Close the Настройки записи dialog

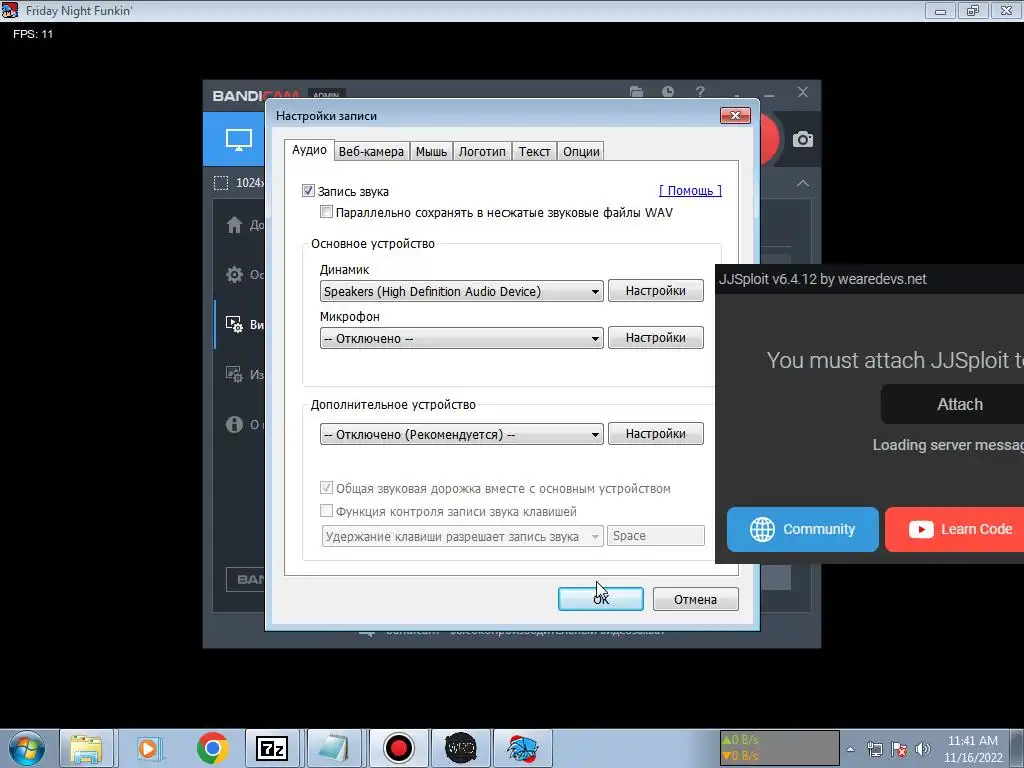tap(735, 116)
